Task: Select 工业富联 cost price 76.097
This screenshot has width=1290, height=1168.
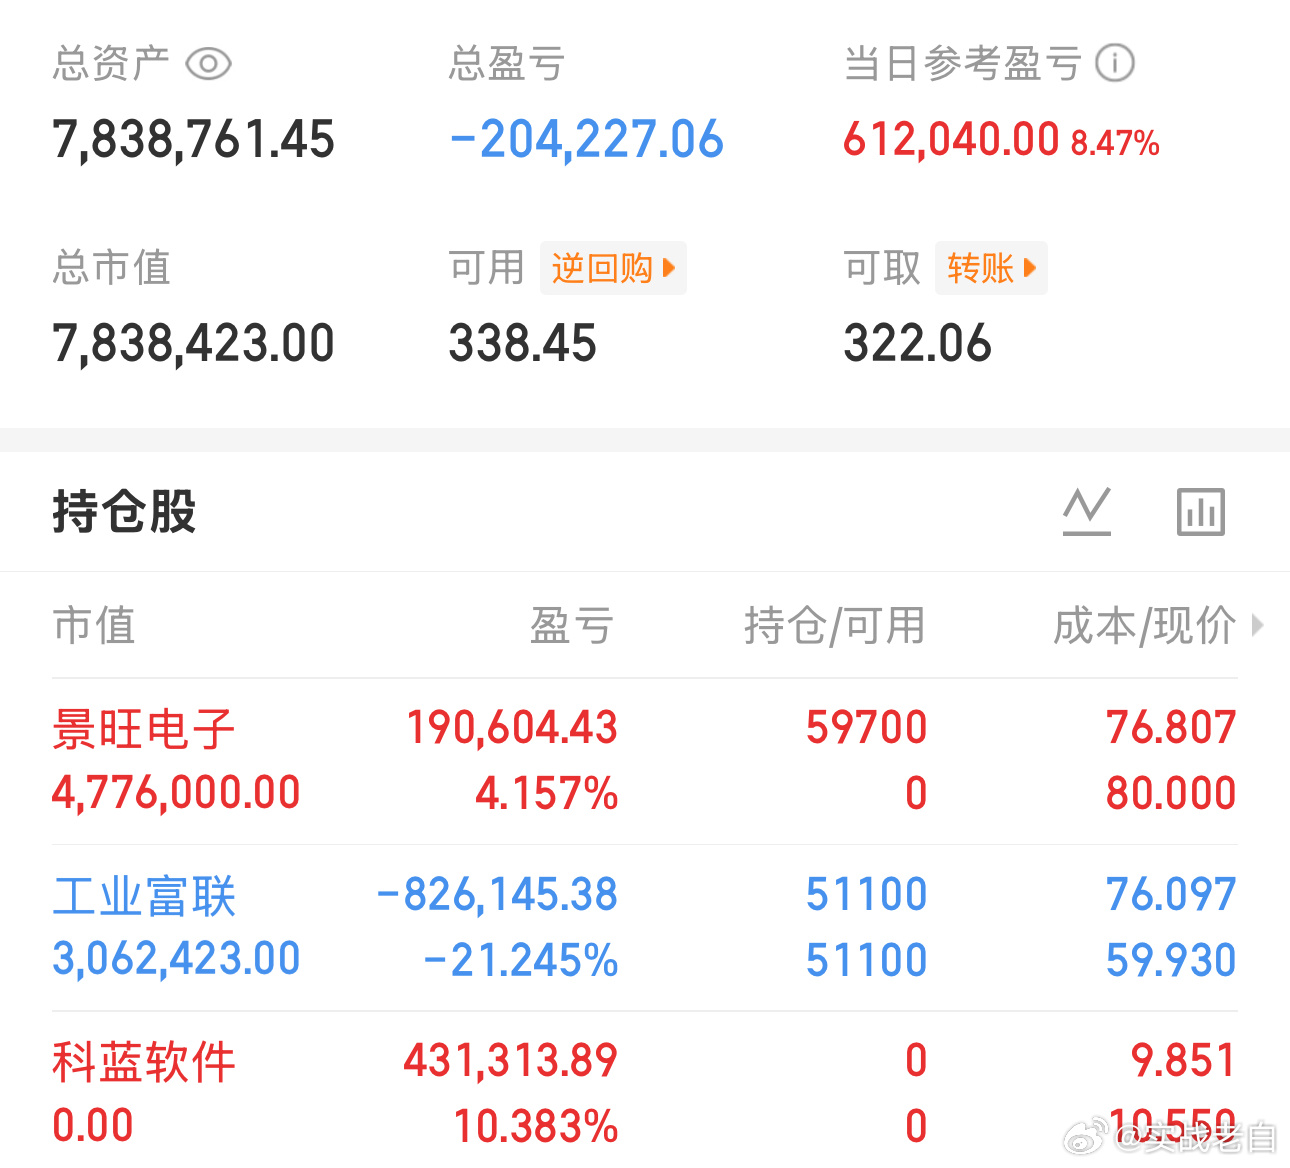Action: point(1171,895)
